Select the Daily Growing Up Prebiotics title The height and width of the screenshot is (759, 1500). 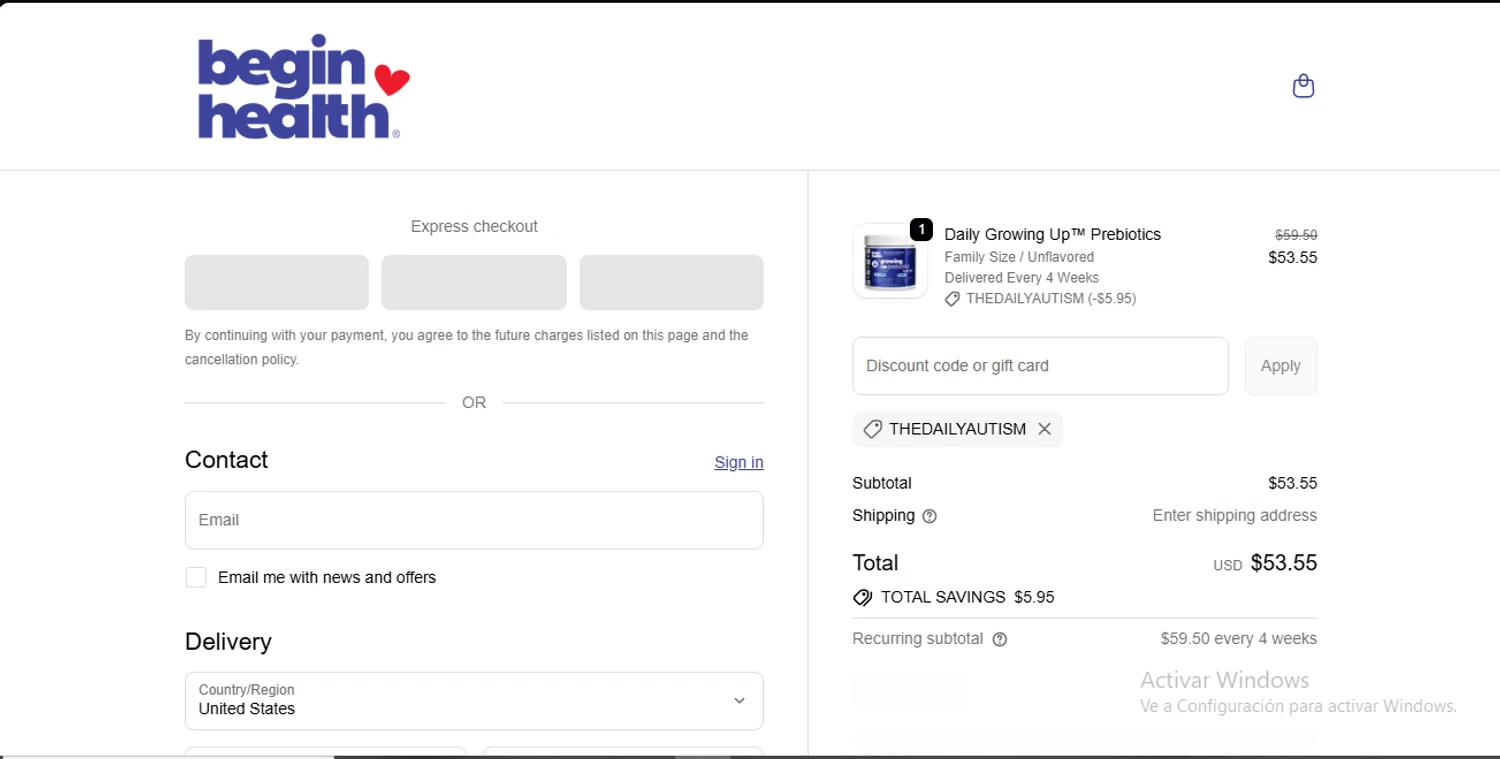1052,234
